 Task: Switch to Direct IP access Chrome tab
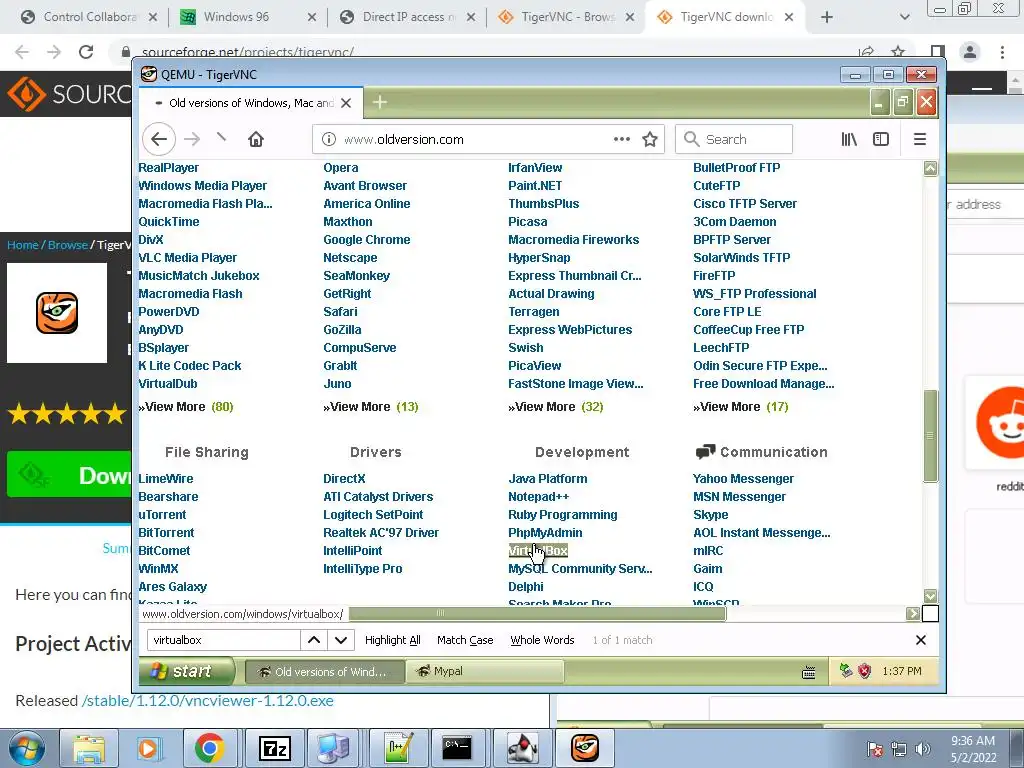coord(408,17)
